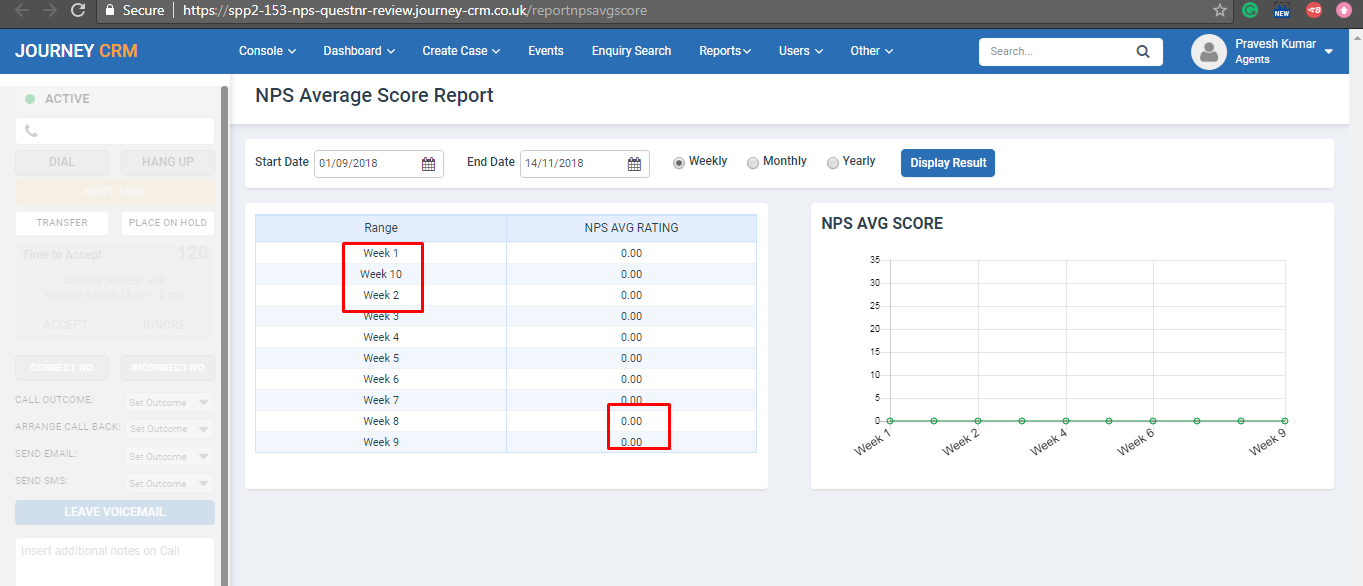Screen dimensions: 1363x586
Task: Click the Week 5 table row
Action: pyautogui.click(x=506, y=358)
